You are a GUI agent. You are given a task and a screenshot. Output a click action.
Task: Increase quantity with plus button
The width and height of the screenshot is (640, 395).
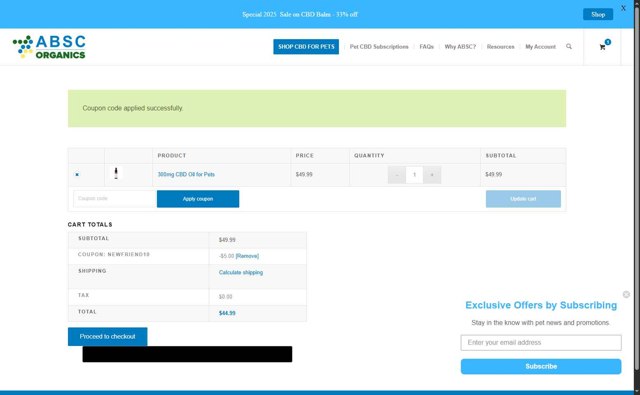point(432,175)
